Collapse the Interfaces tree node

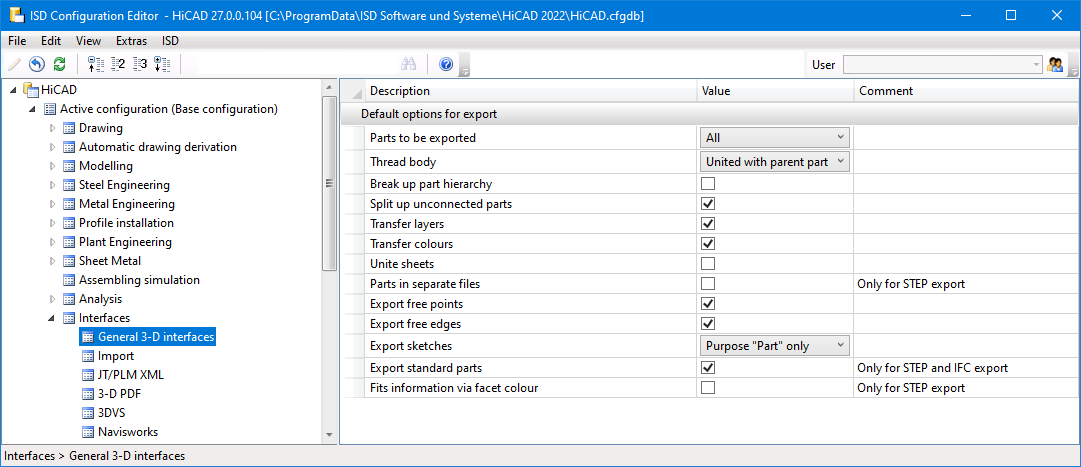click(x=52, y=318)
